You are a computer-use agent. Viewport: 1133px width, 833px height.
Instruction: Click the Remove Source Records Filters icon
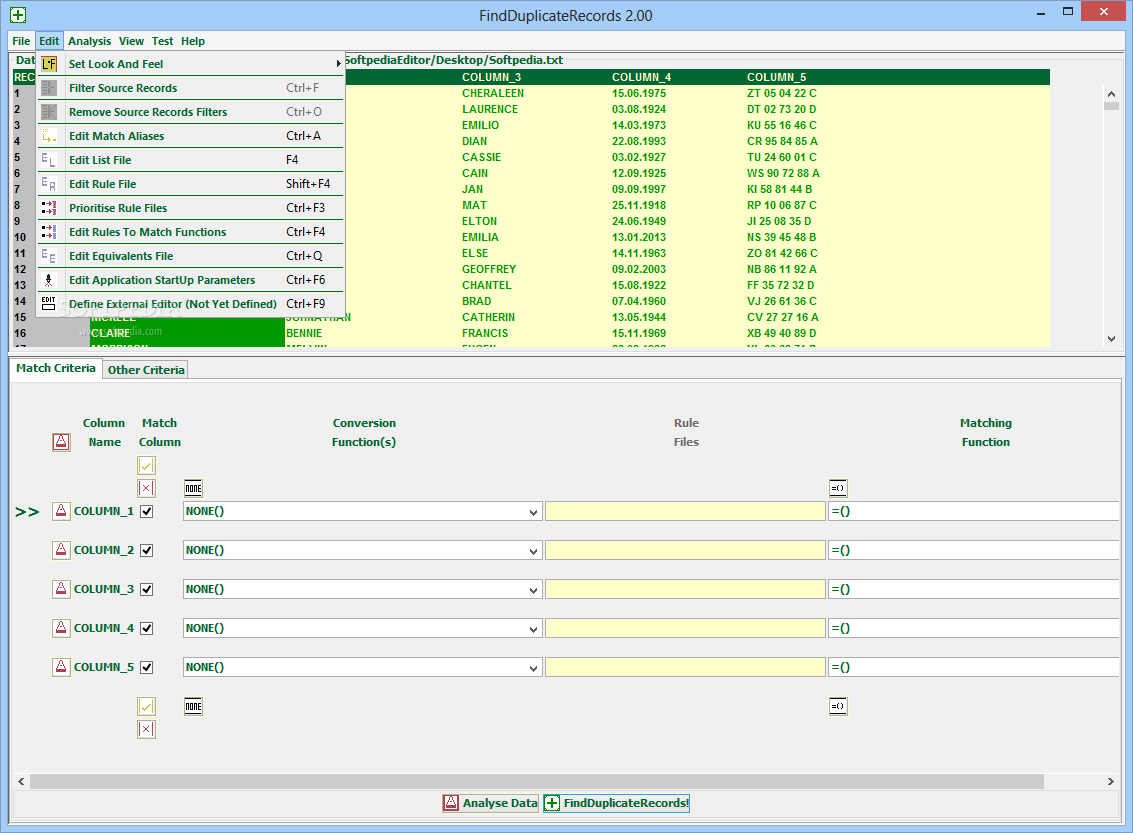49,112
